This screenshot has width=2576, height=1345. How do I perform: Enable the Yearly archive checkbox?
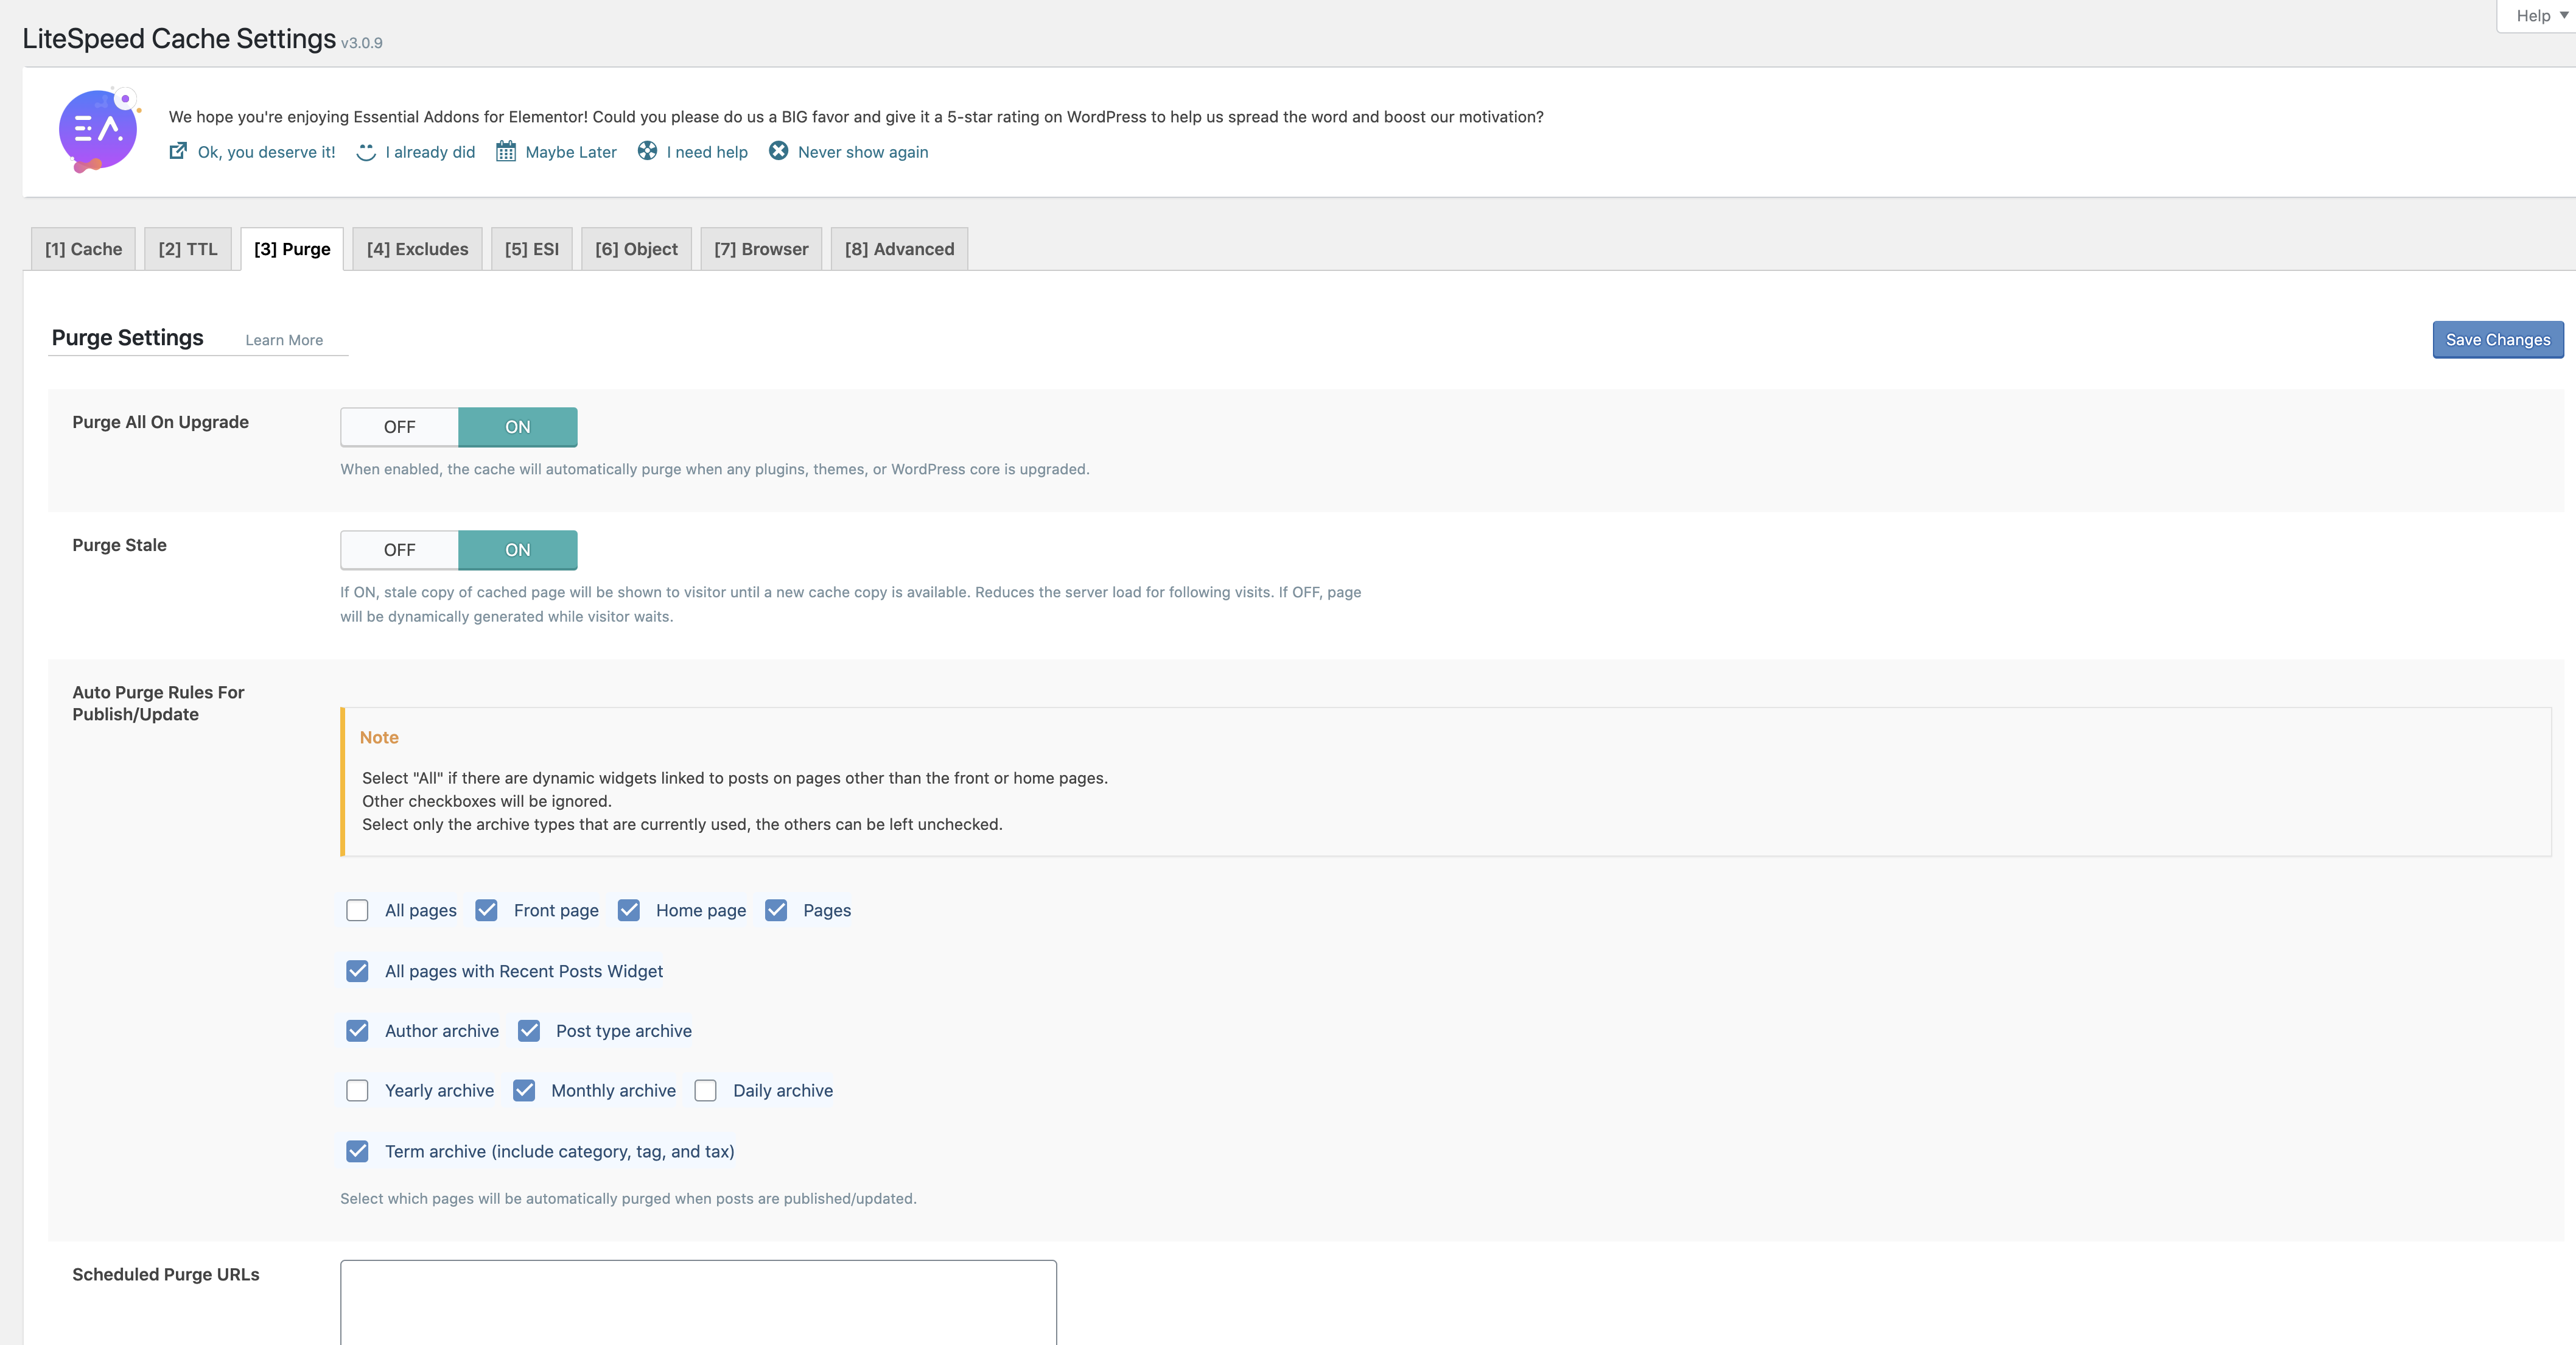point(357,1090)
